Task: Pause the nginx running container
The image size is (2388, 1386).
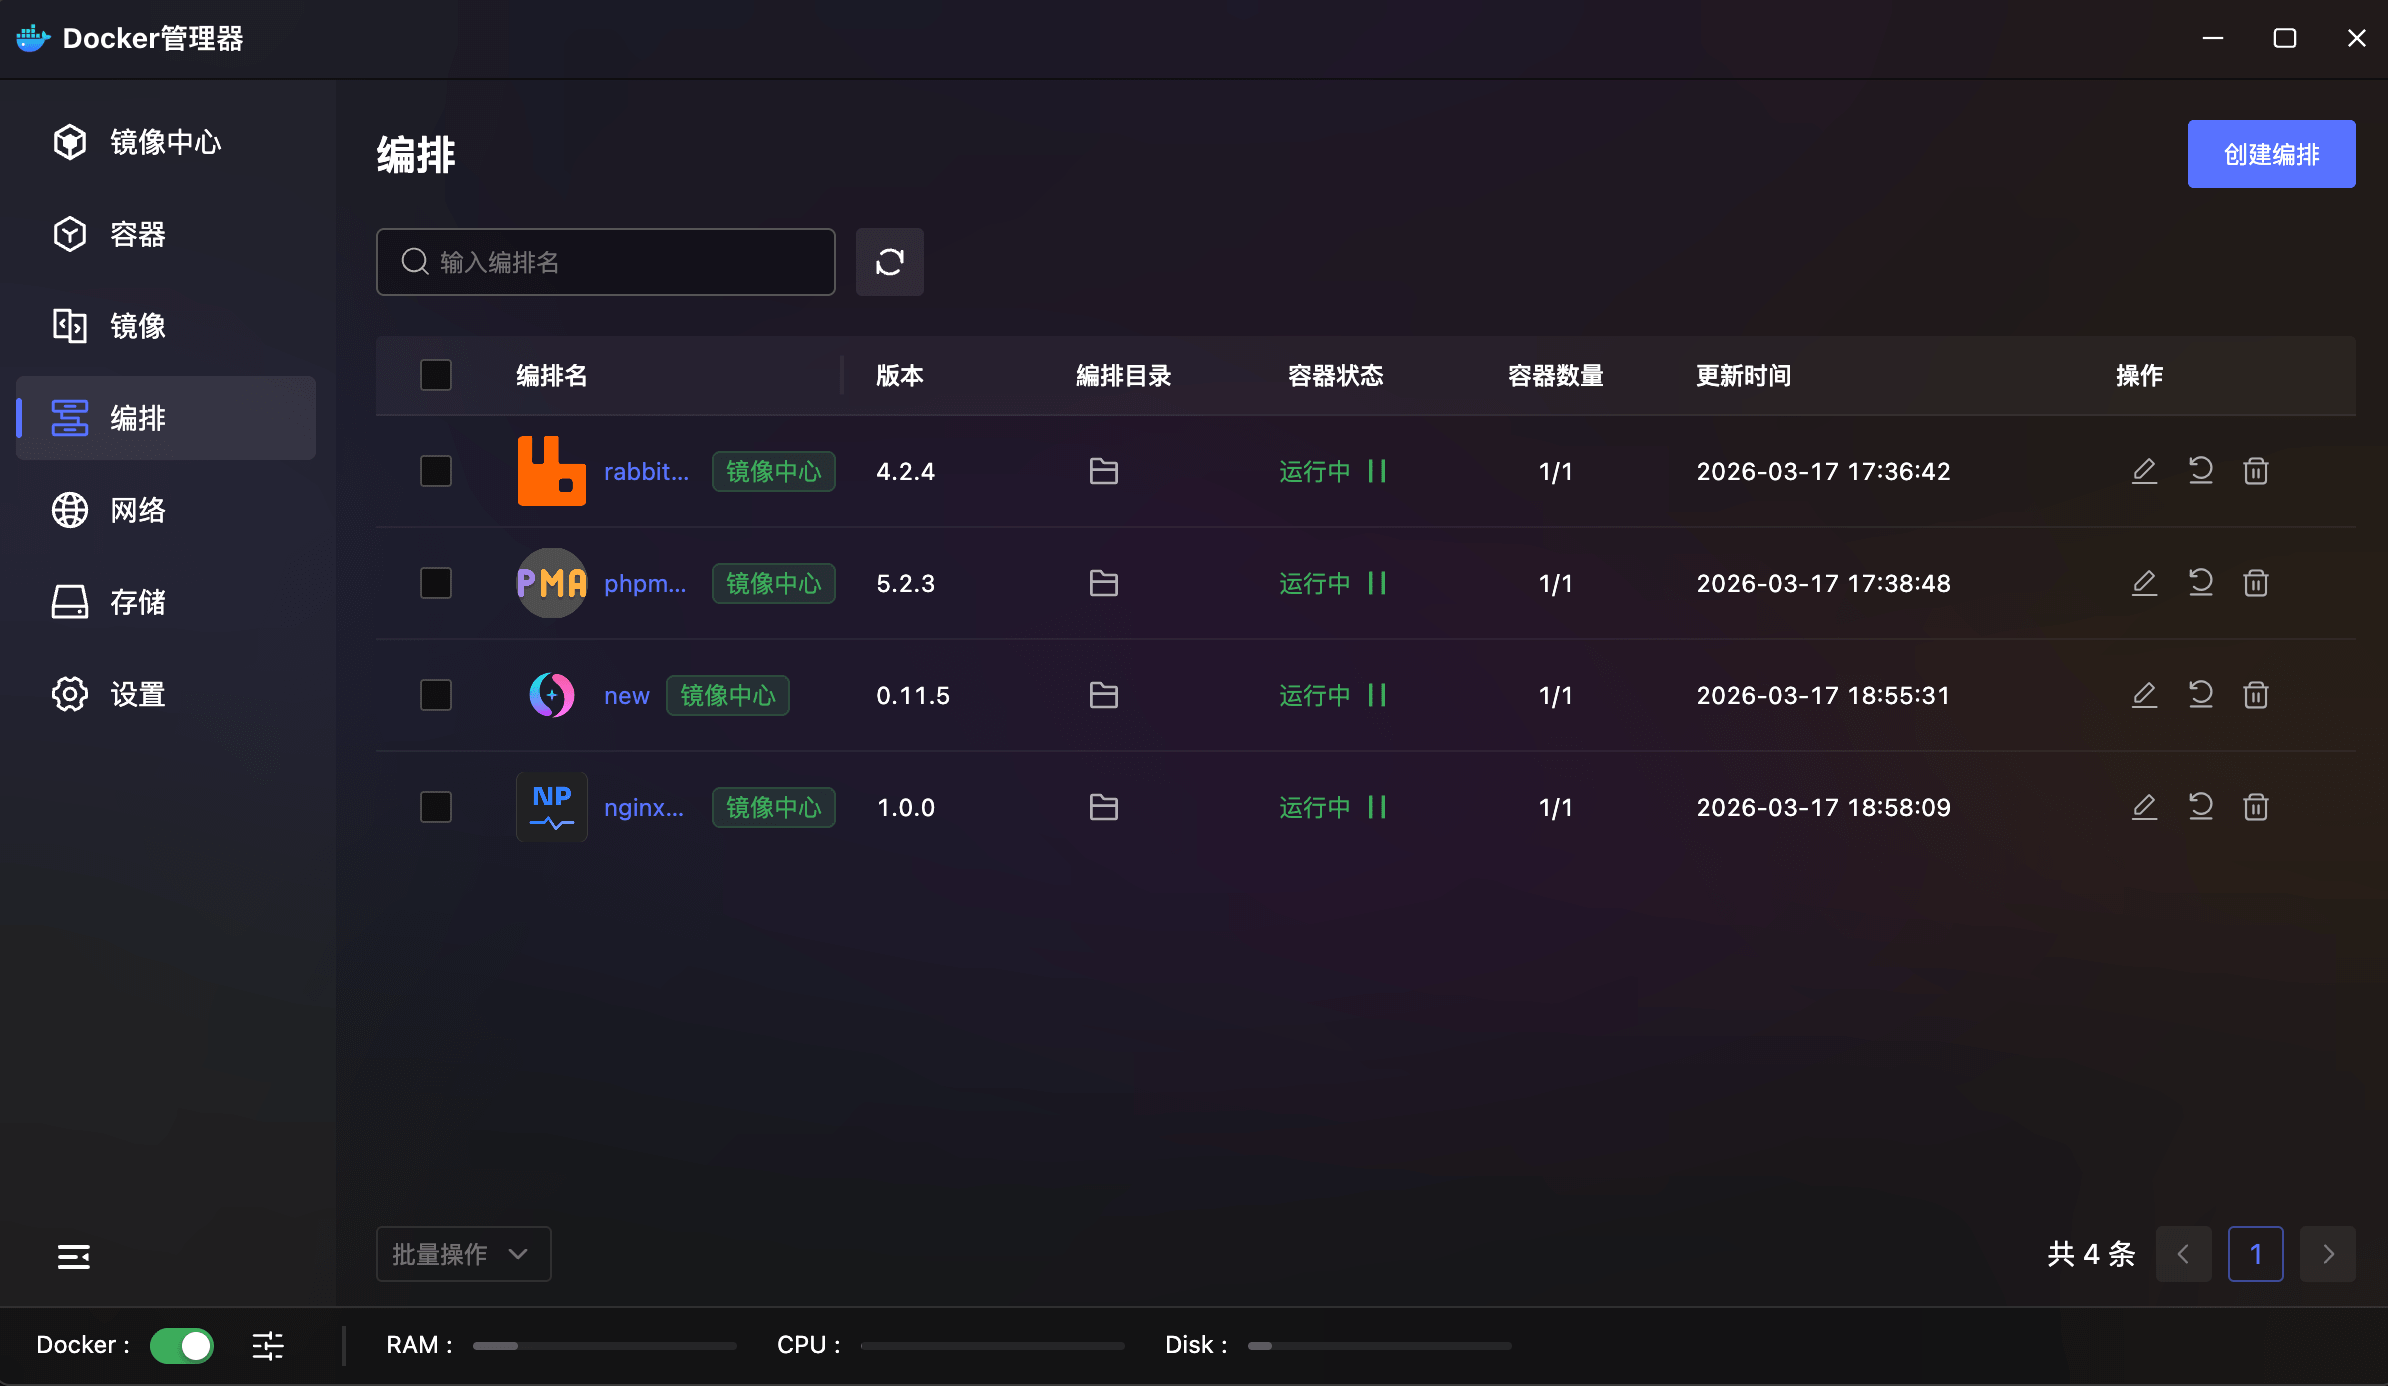Action: tap(1377, 807)
